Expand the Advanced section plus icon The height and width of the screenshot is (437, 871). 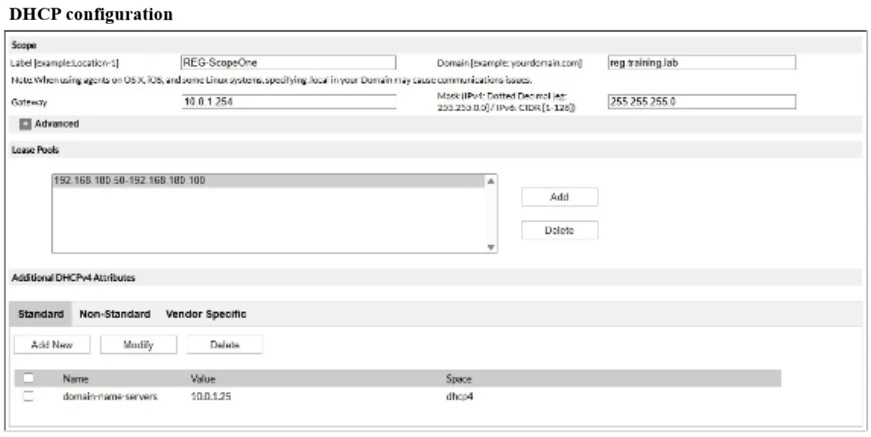pos(25,124)
